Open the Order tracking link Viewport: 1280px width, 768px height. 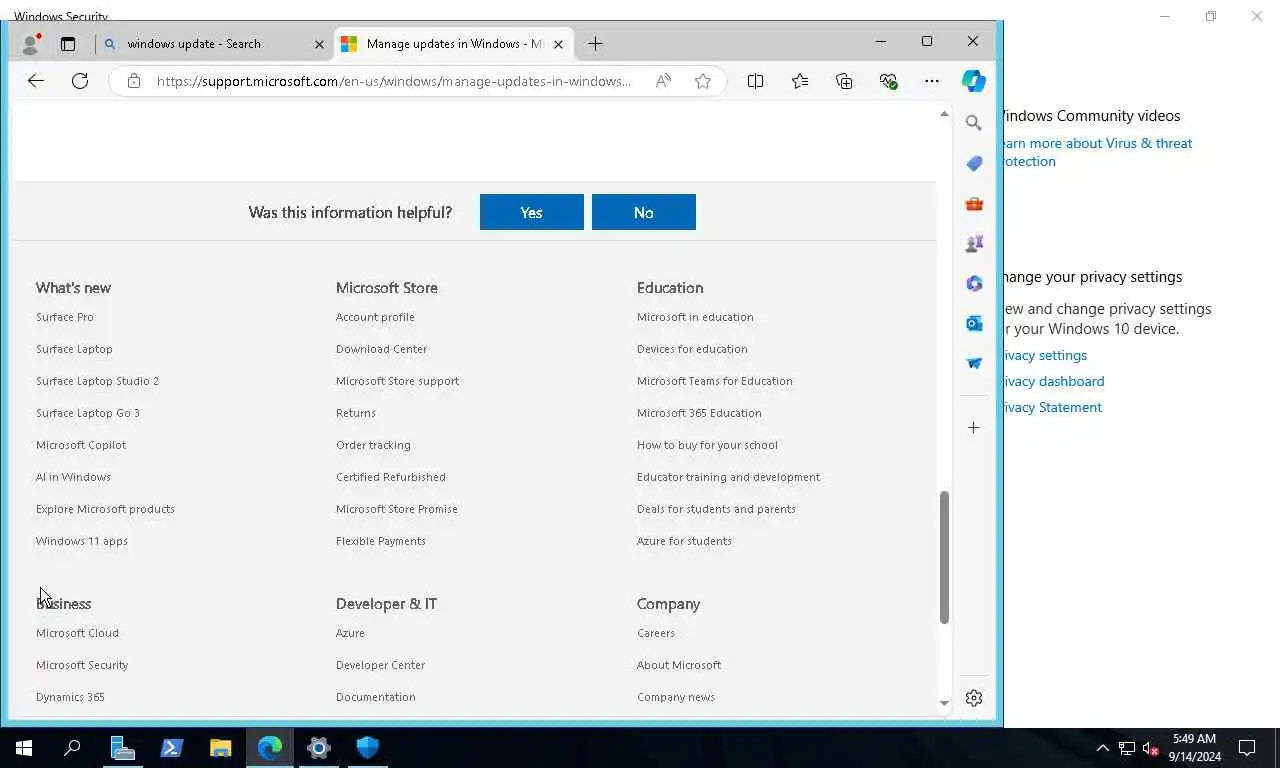click(x=373, y=445)
